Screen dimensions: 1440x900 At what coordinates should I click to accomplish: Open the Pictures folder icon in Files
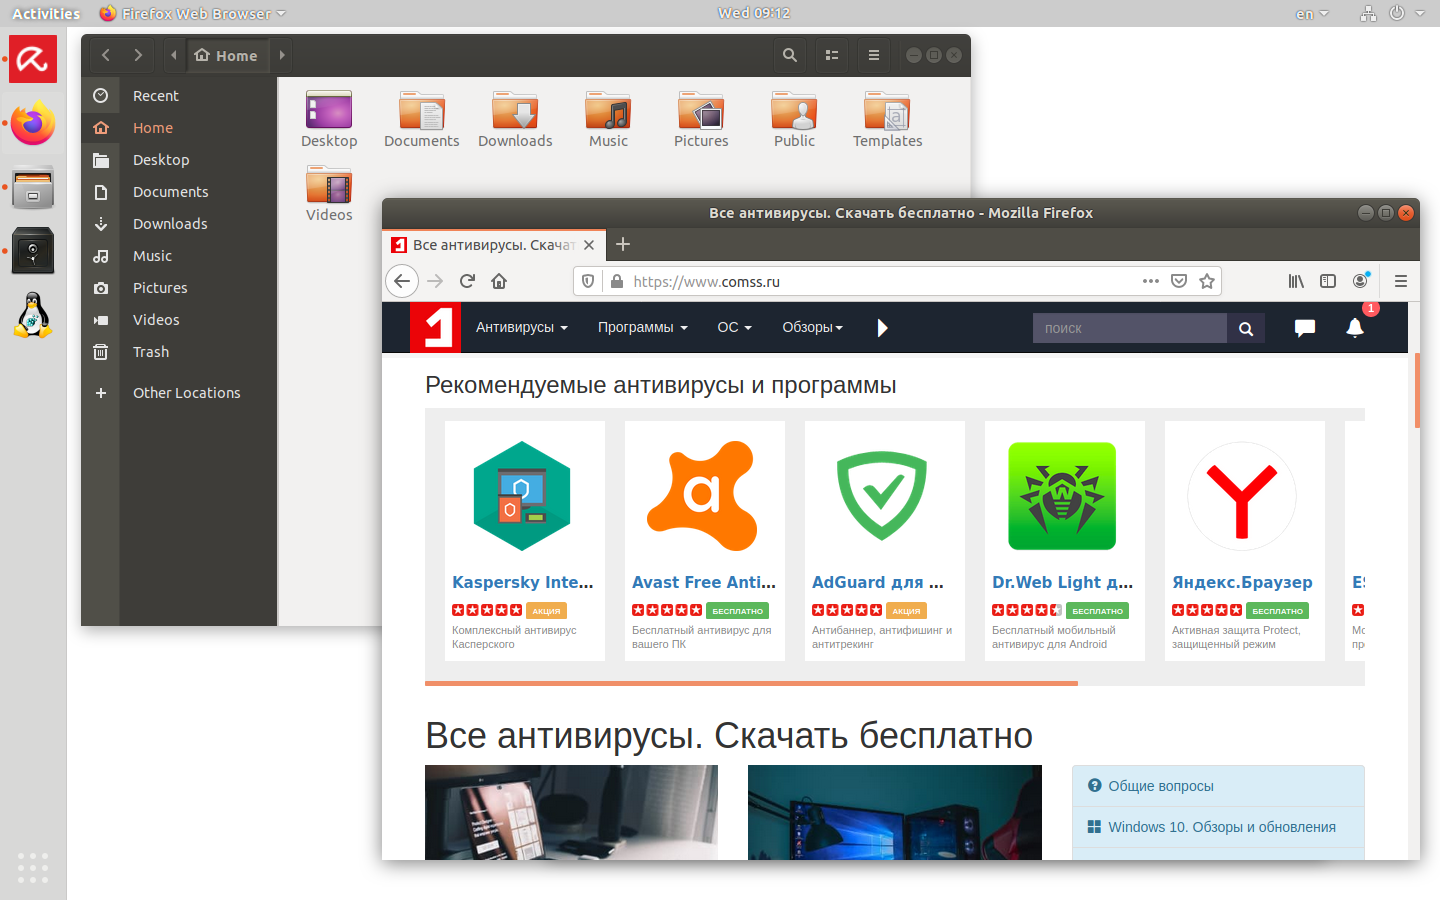point(701,120)
